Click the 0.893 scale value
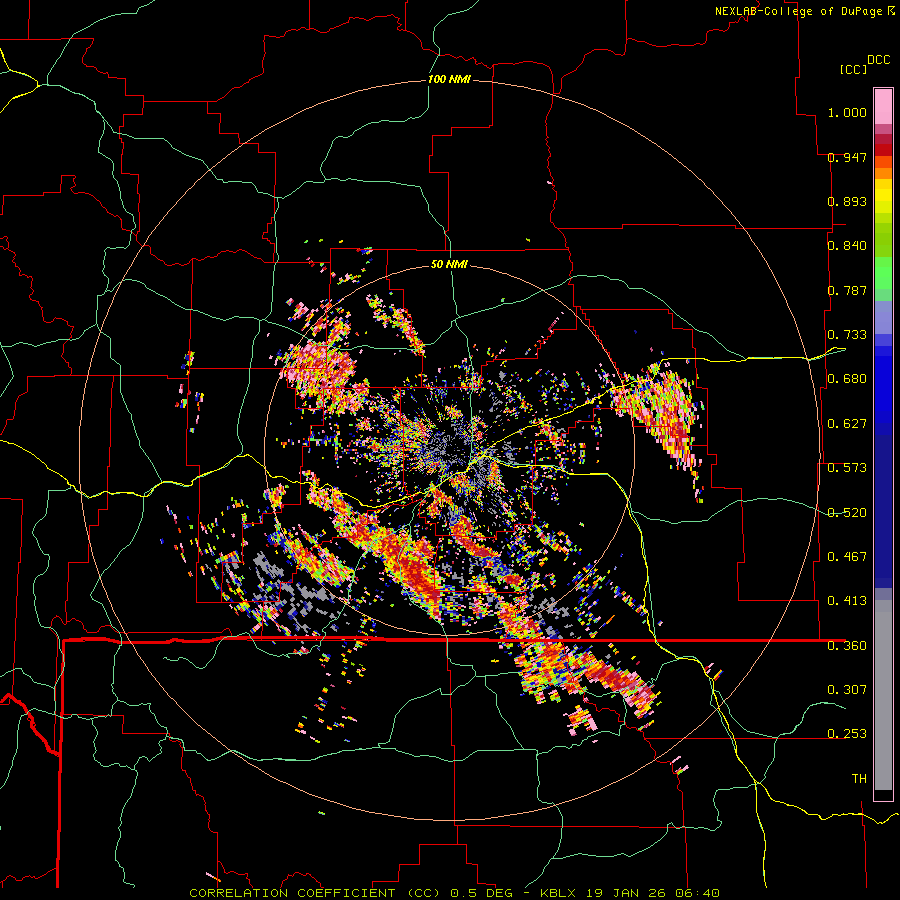The width and height of the screenshot is (900, 900). (847, 201)
